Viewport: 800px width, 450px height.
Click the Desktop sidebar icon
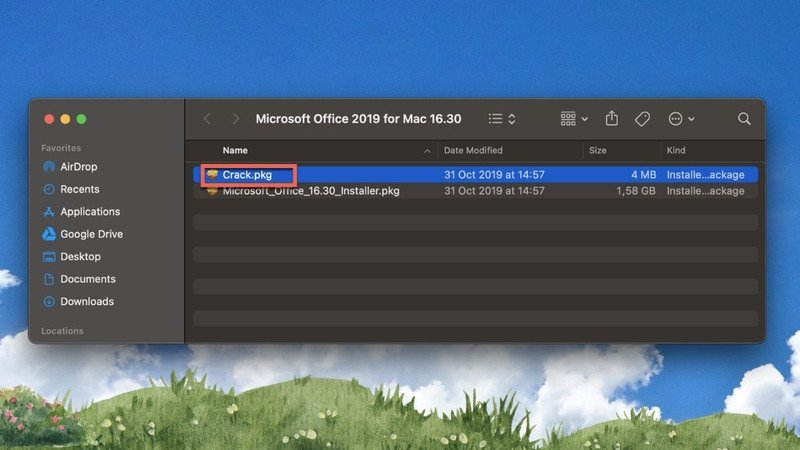[49, 257]
